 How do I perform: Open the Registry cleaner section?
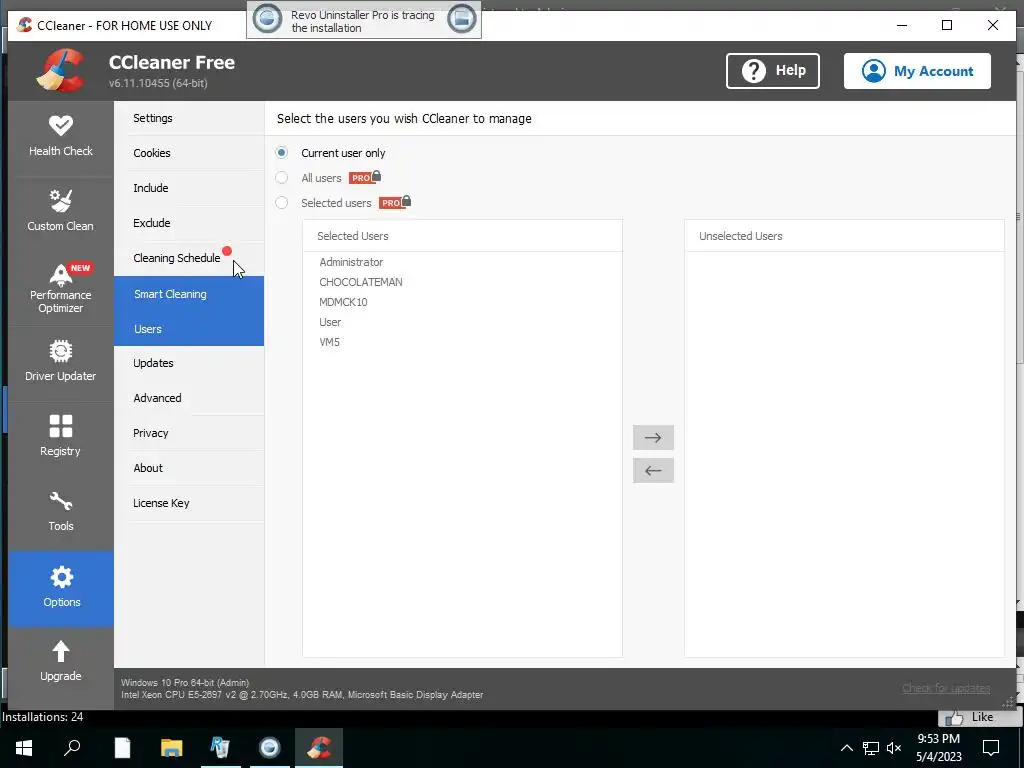pos(61,438)
